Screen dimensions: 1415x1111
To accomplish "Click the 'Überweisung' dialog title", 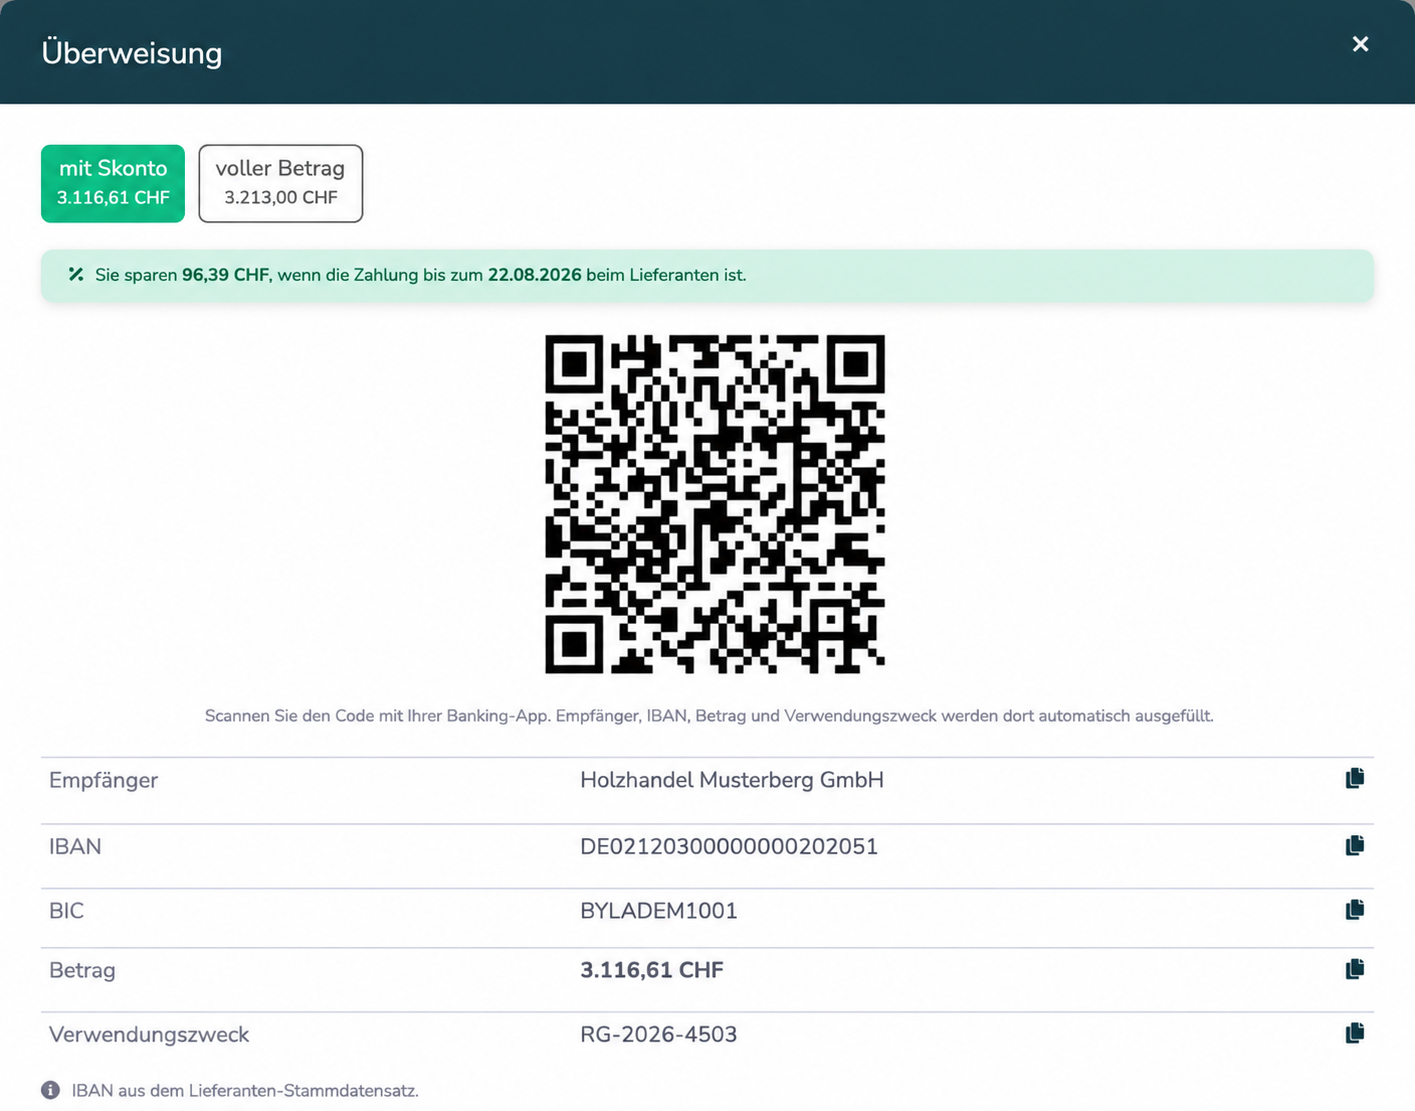I will (x=132, y=53).
